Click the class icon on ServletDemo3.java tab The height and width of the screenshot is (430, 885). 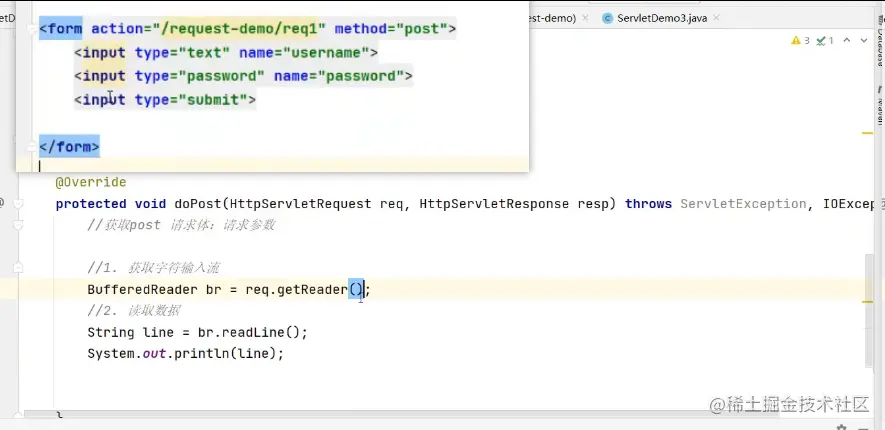607,18
